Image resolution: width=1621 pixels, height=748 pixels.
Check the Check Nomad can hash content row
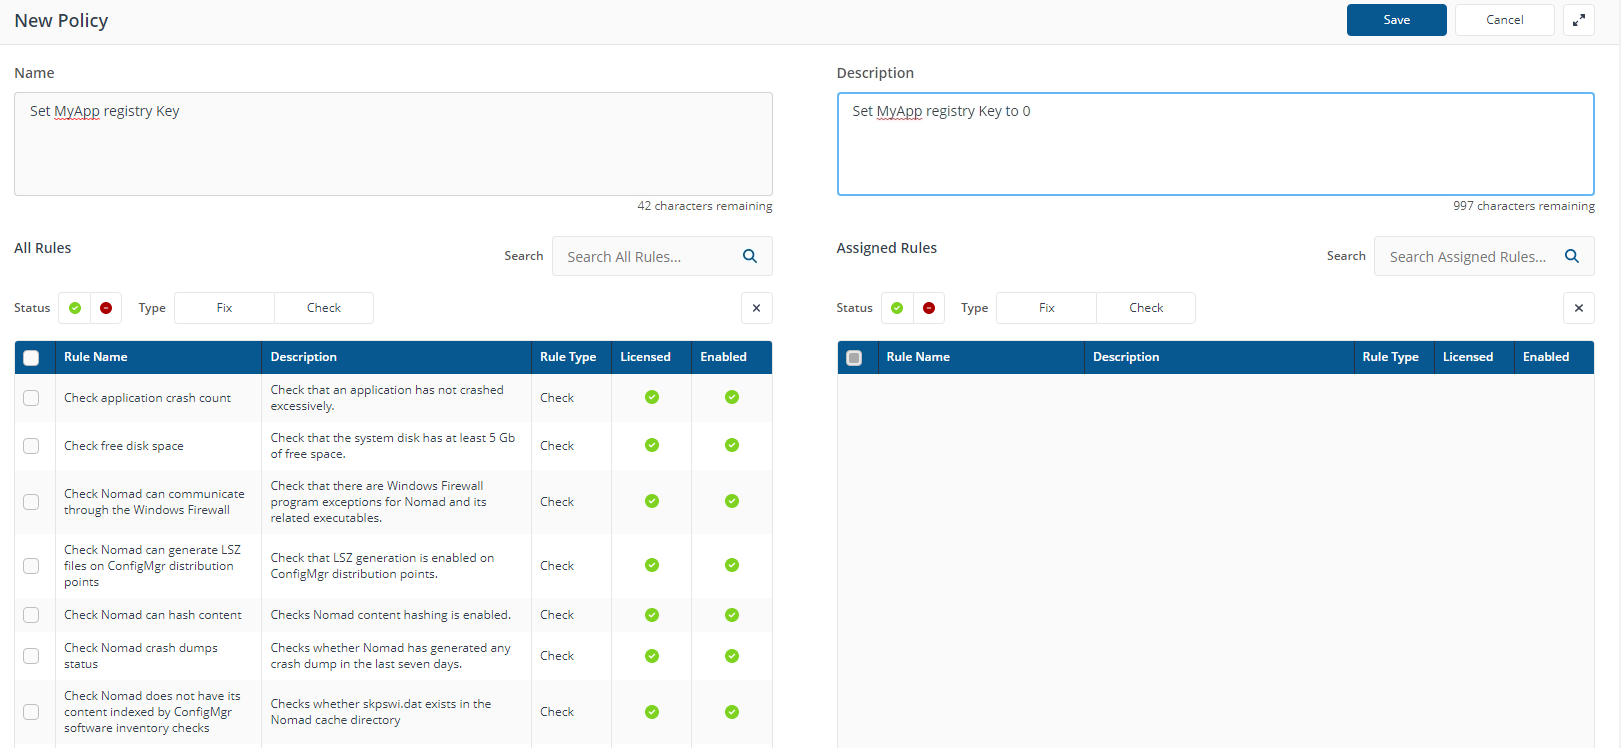click(31, 615)
